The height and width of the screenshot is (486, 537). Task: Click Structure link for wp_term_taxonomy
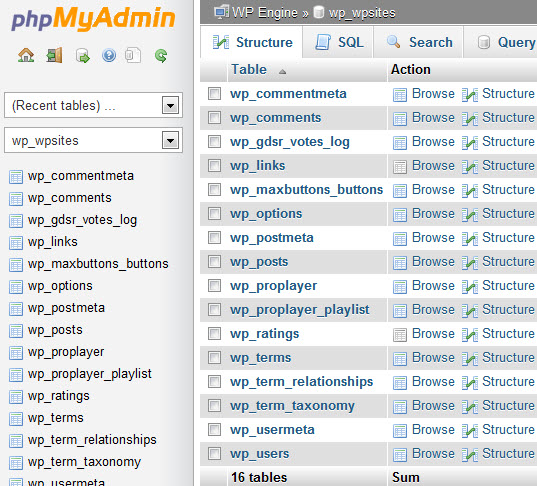tap(508, 406)
